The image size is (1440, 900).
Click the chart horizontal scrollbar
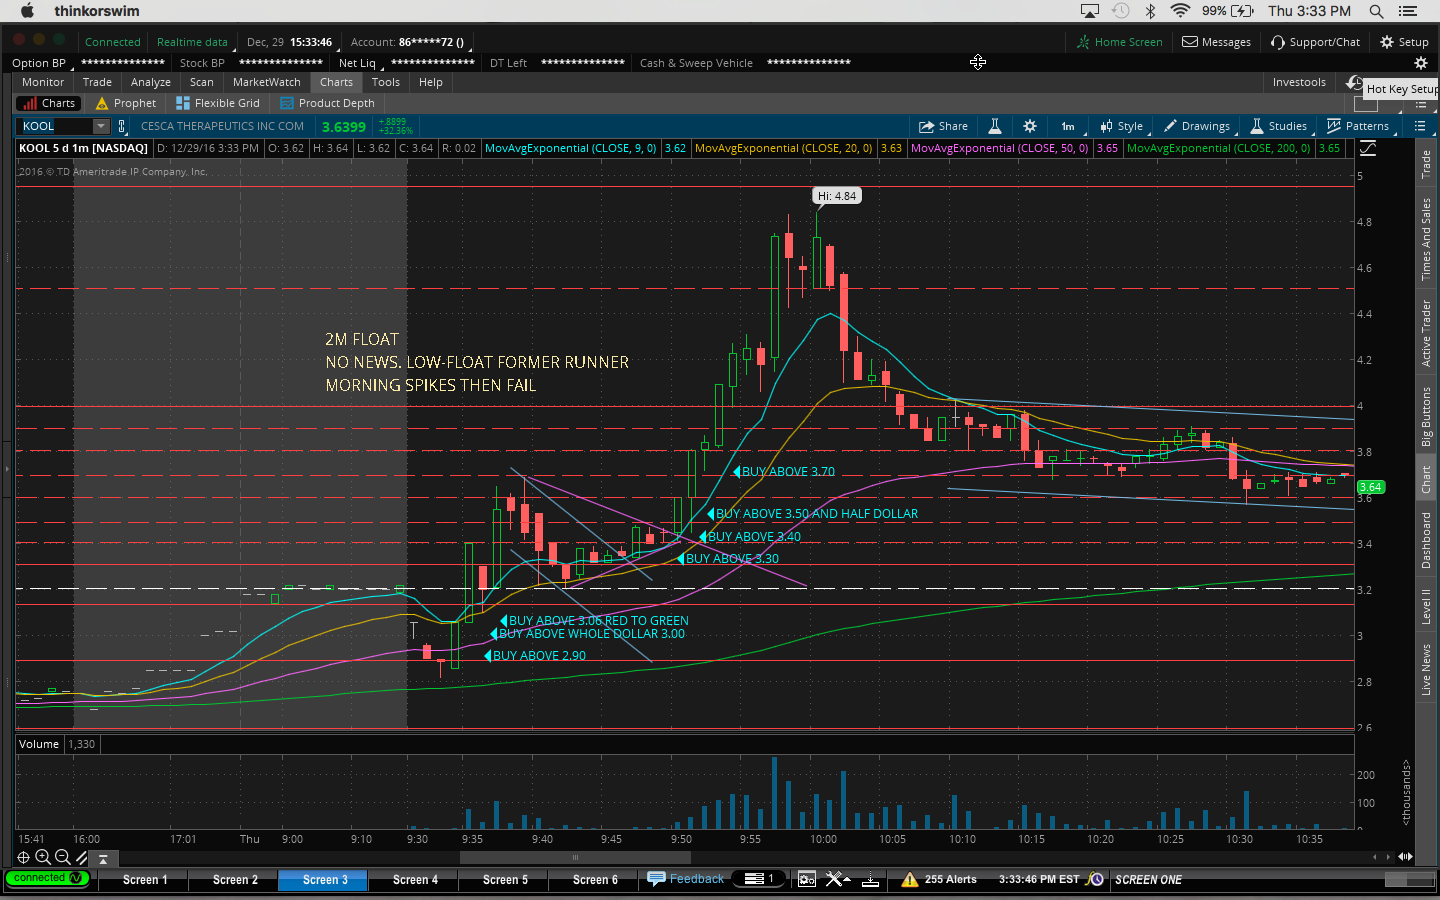tap(575, 857)
